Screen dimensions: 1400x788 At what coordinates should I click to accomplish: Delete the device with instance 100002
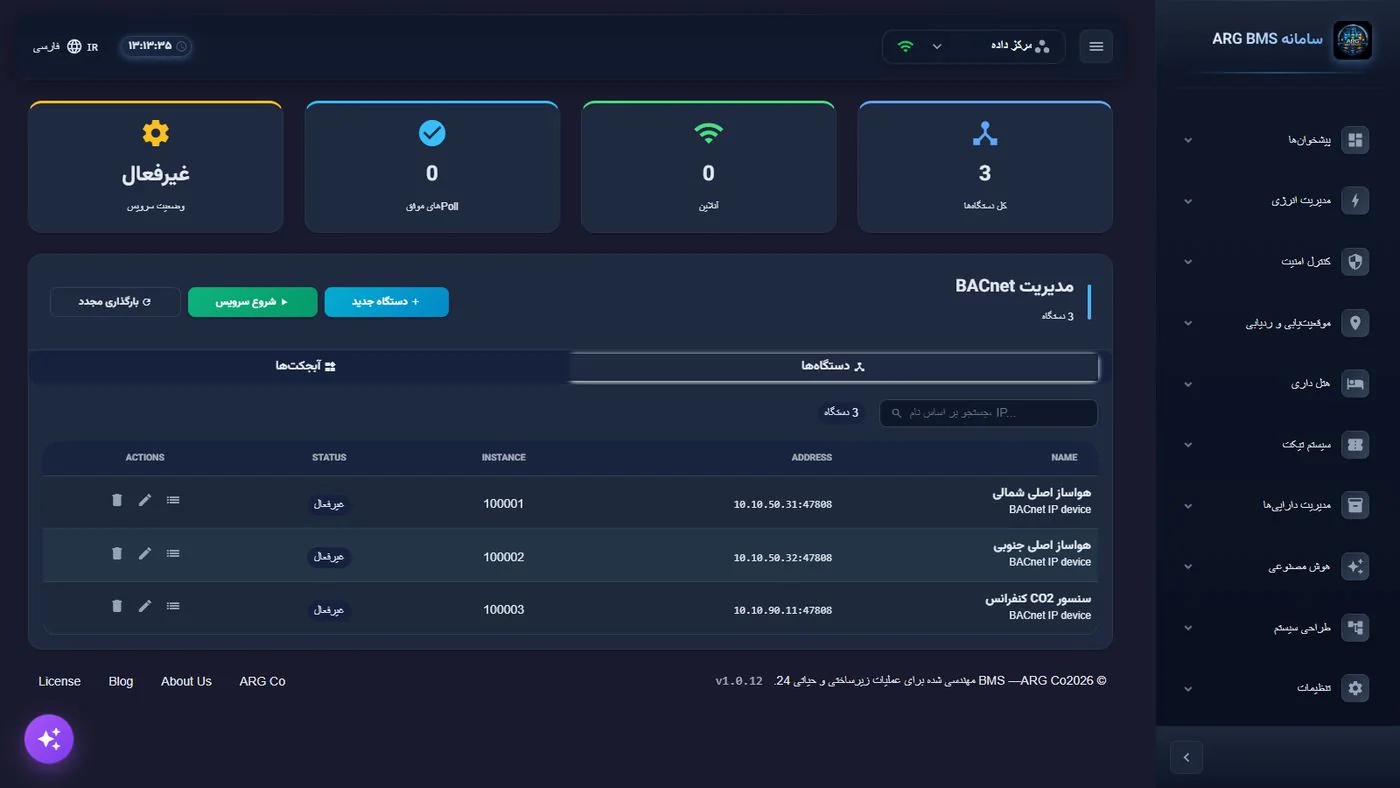(117, 553)
